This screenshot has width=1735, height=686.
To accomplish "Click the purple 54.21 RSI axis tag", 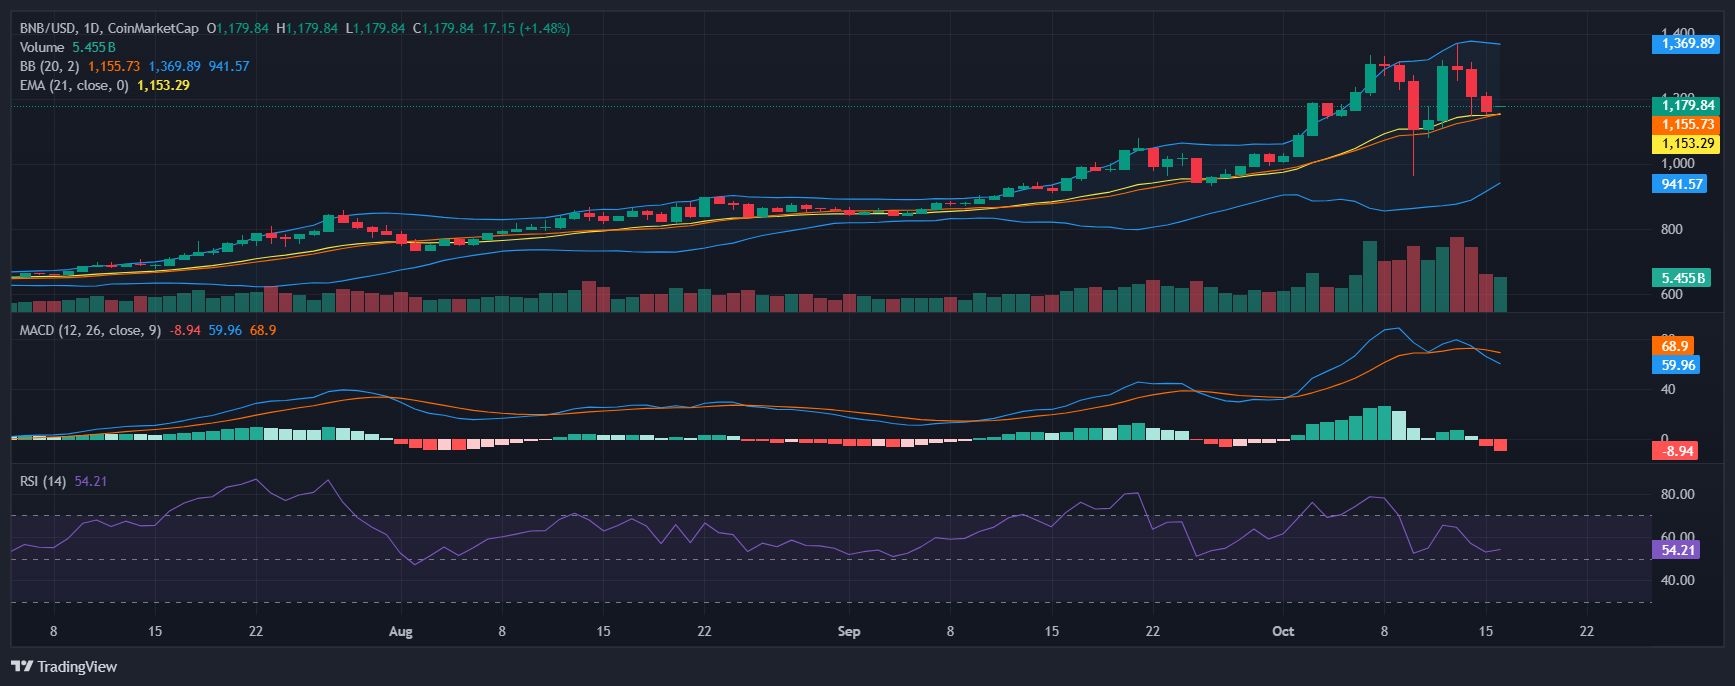I will (x=1677, y=550).
